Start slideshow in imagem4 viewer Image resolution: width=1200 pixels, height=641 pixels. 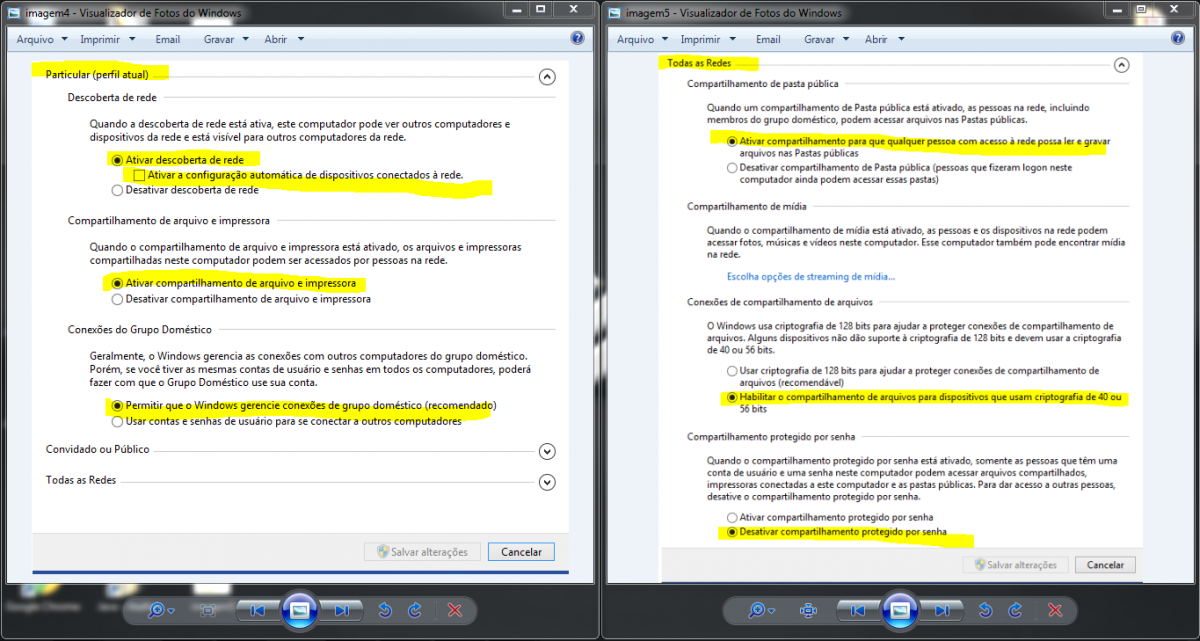pos(299,610)
